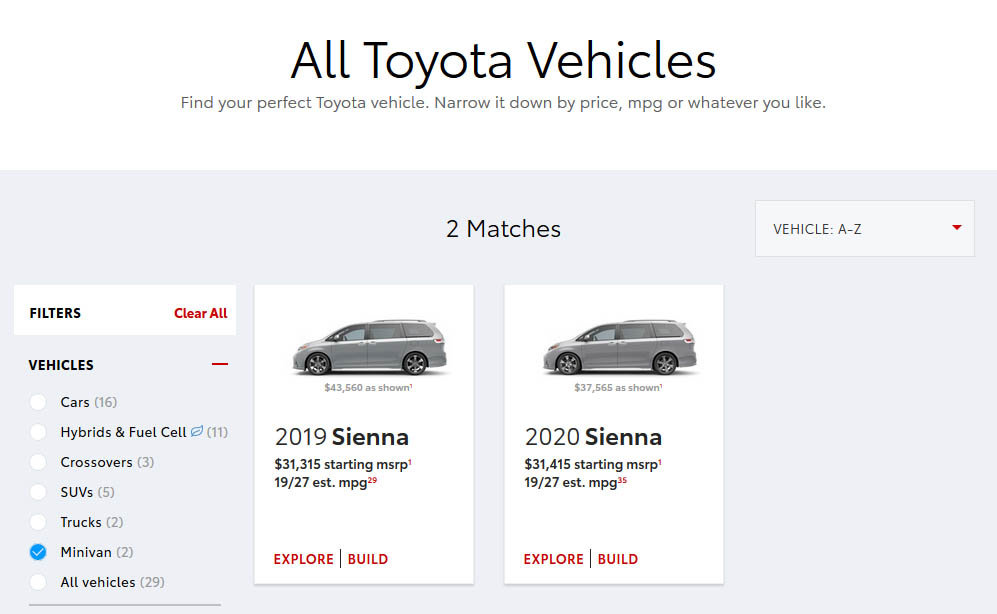
Task: Build the 2020 Sienna
Action: (617, 559)
